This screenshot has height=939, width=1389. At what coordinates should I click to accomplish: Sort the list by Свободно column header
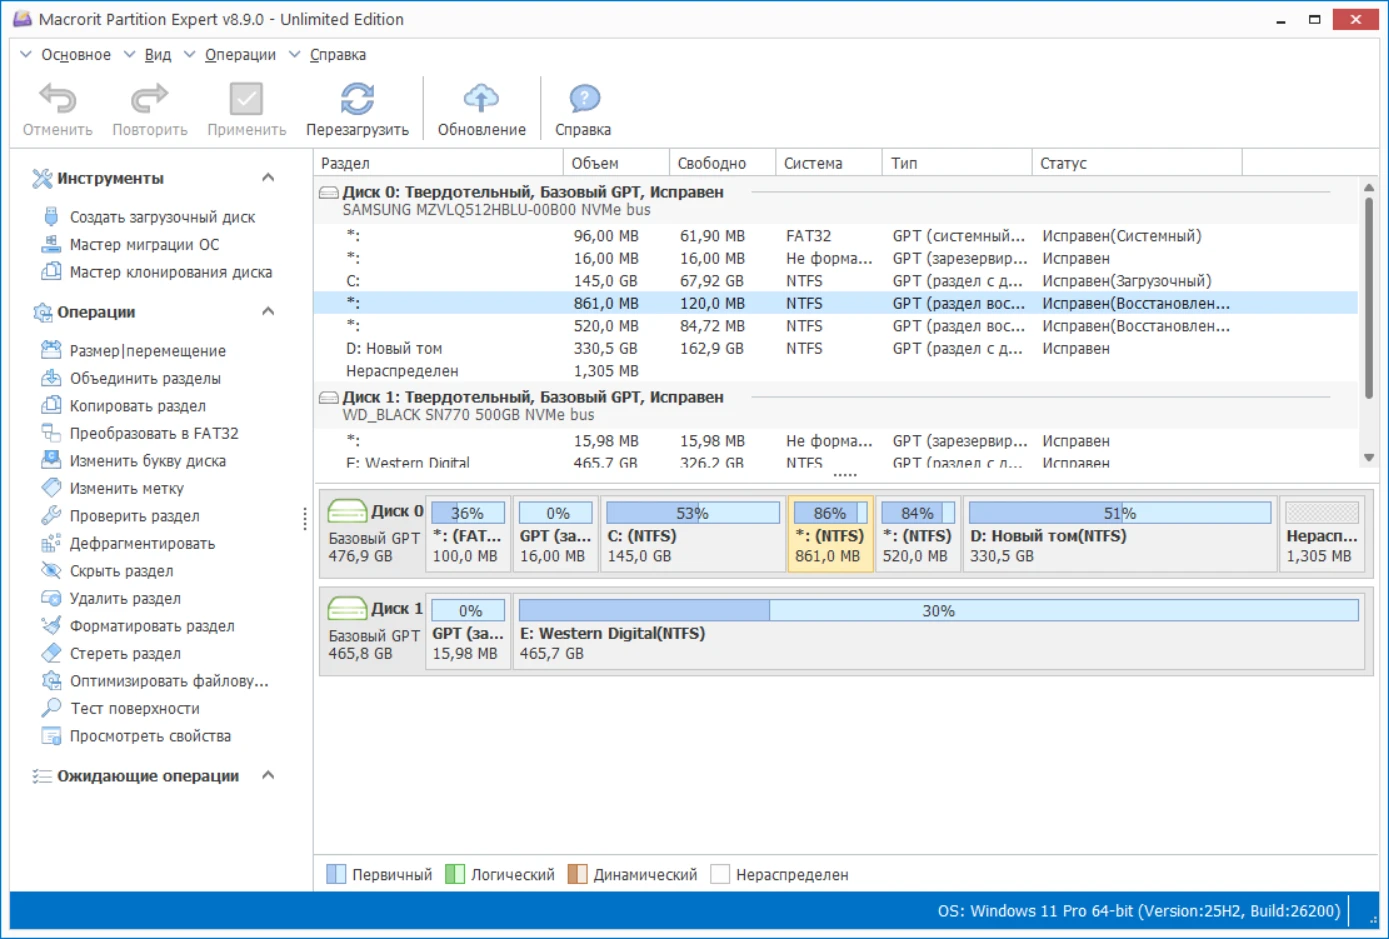coord(711,163)
